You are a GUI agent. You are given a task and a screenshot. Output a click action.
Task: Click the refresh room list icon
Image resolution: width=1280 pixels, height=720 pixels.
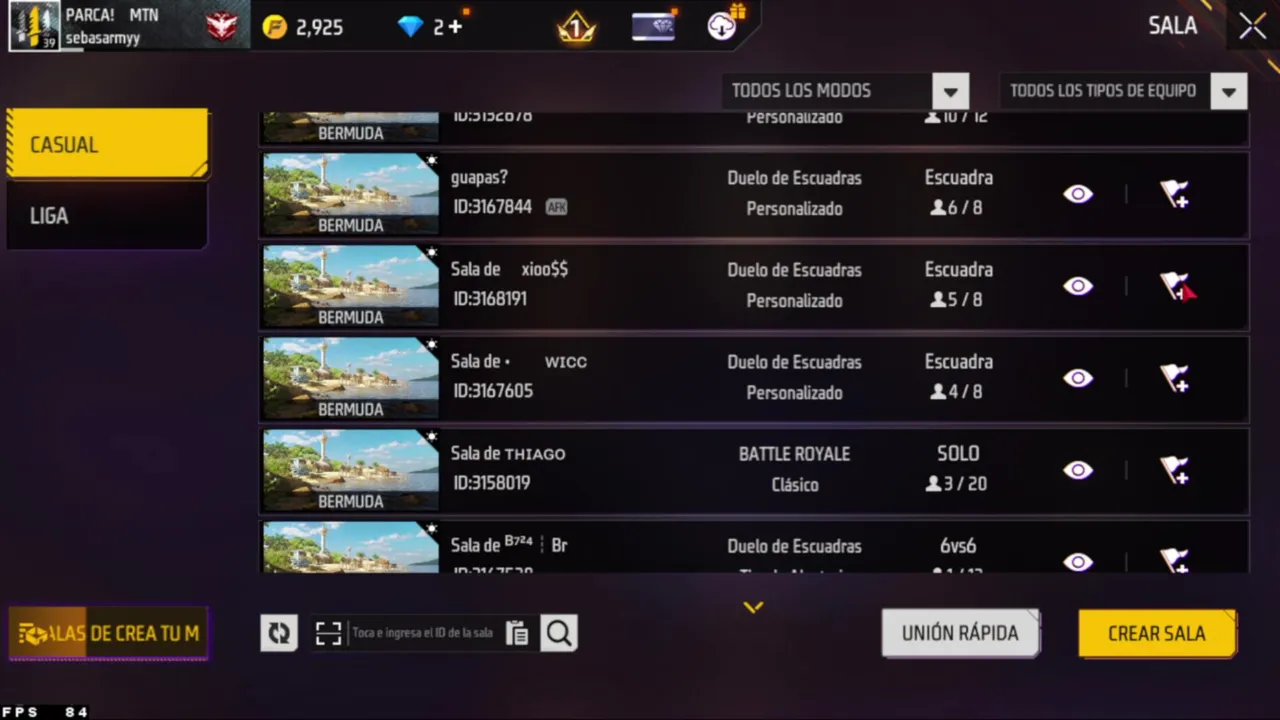279,633
